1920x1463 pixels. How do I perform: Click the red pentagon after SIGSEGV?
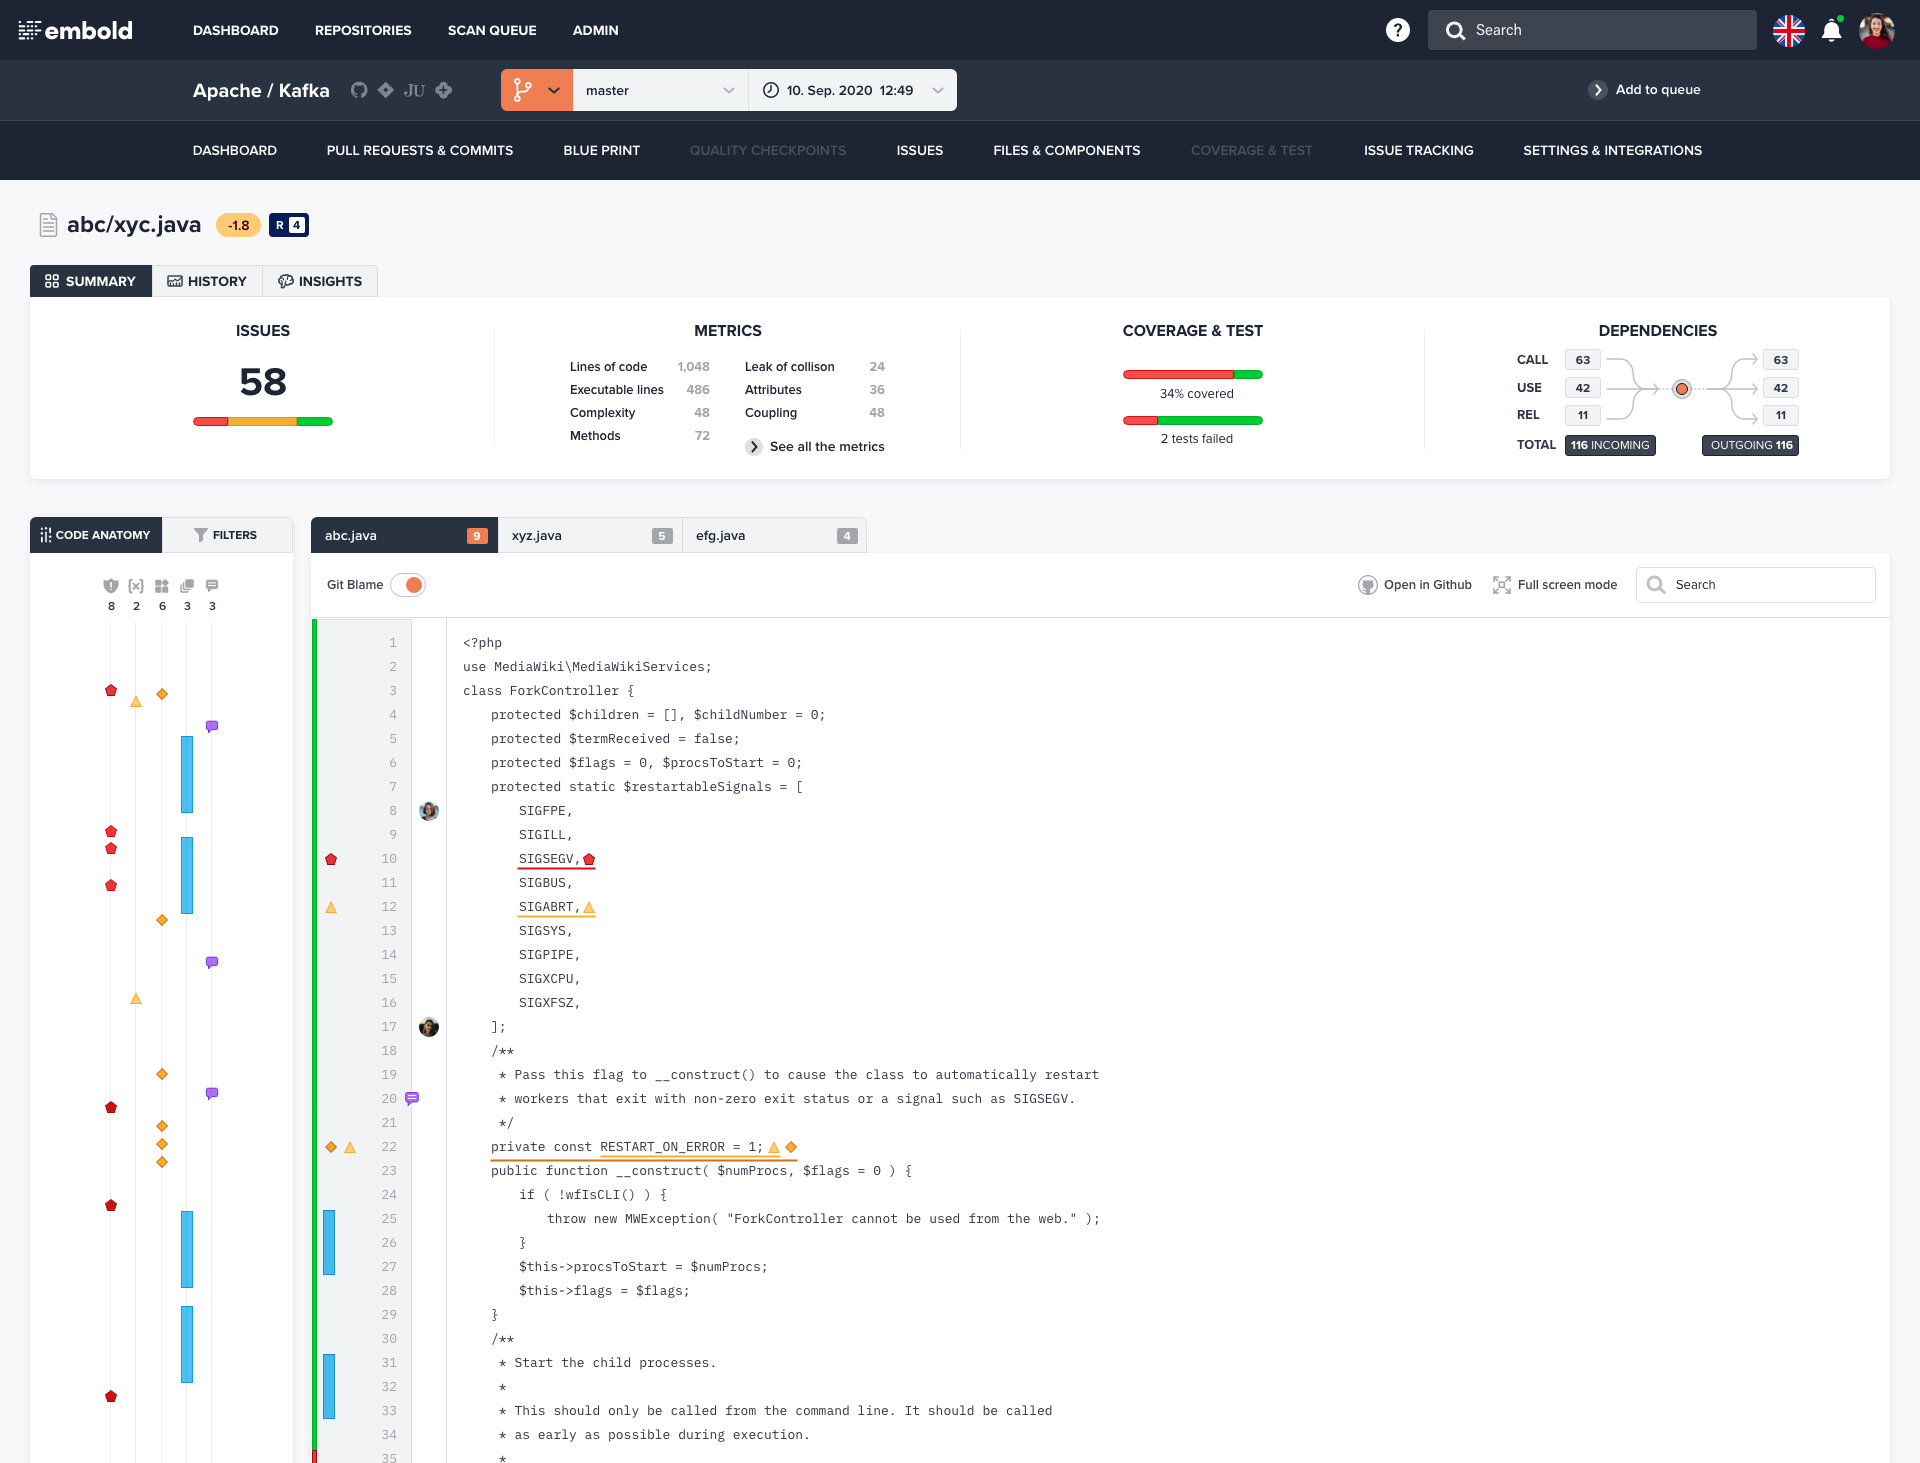[x=589, y=859]
